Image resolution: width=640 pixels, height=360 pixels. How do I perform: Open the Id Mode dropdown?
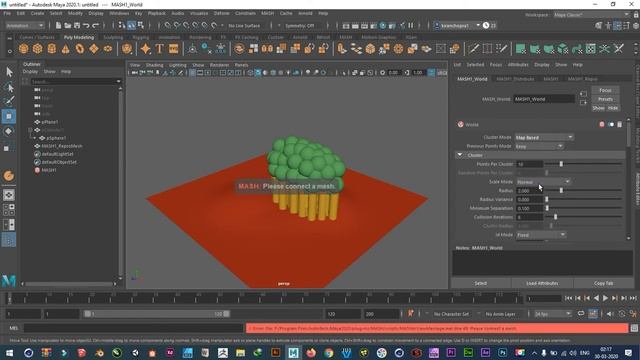[x=541, y=235]
